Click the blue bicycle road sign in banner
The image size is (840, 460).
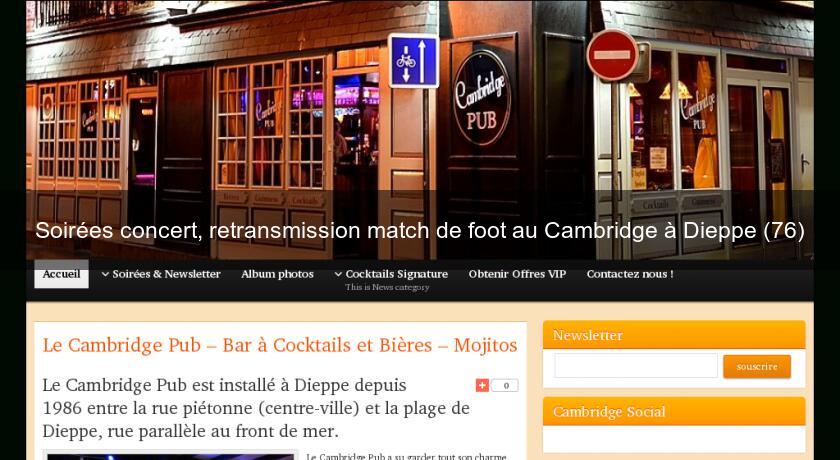(x=413, y=61)
